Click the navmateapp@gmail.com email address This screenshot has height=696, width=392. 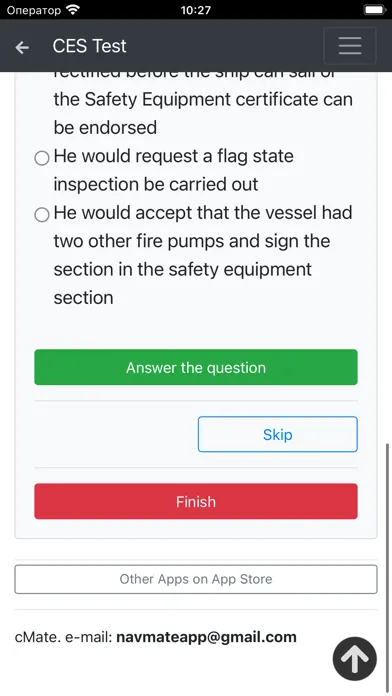206,637
